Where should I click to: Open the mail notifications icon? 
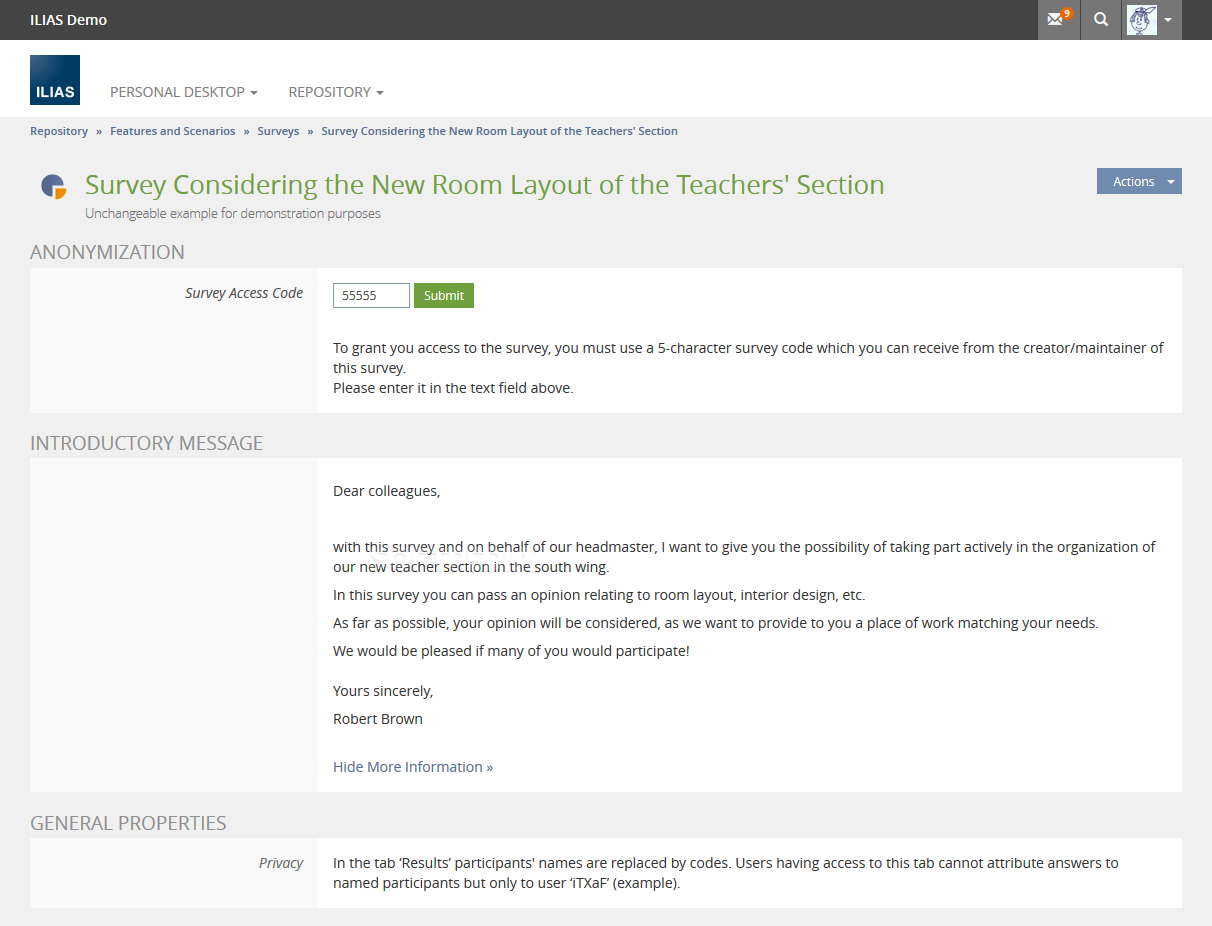(x=1059, y=19)
